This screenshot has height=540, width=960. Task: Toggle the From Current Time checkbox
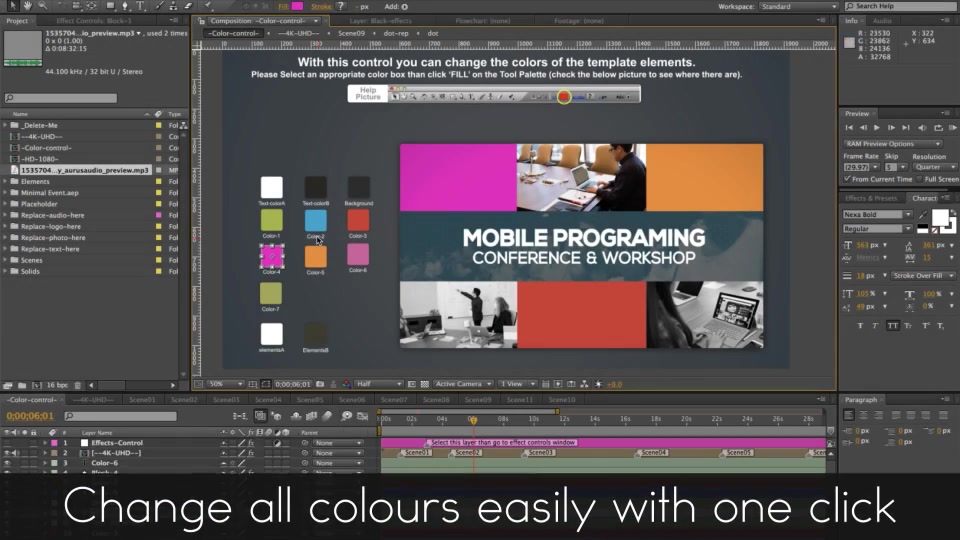tap(847, 179)
